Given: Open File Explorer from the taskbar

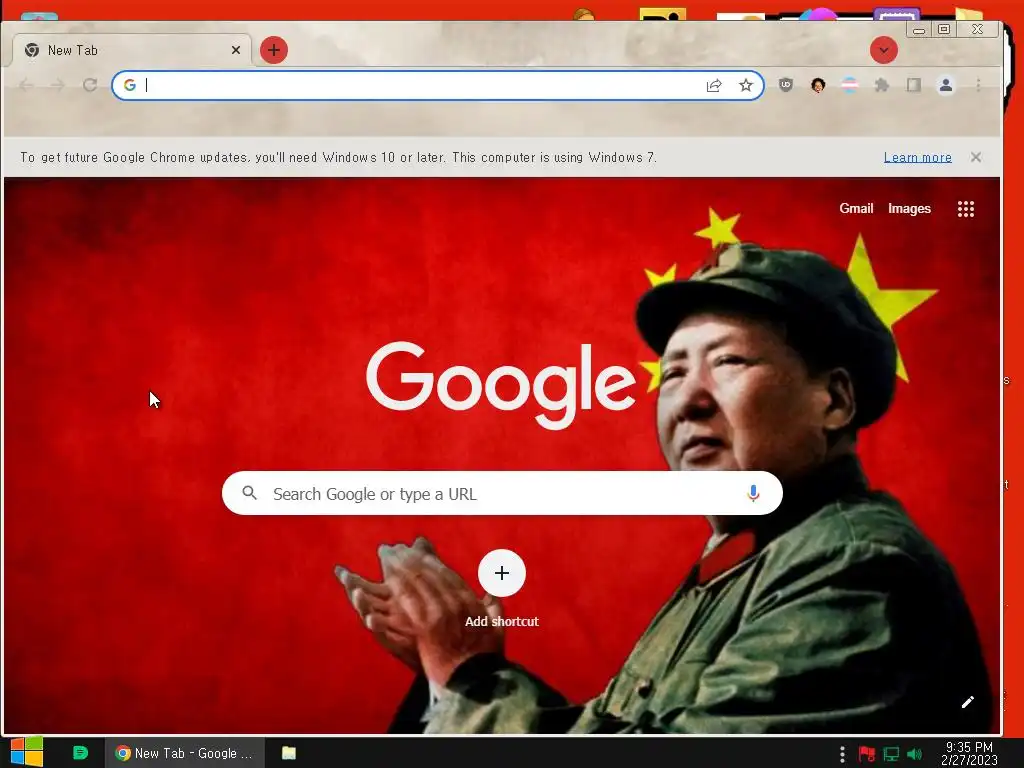Looking at the screenshot, I should [289, 753].
